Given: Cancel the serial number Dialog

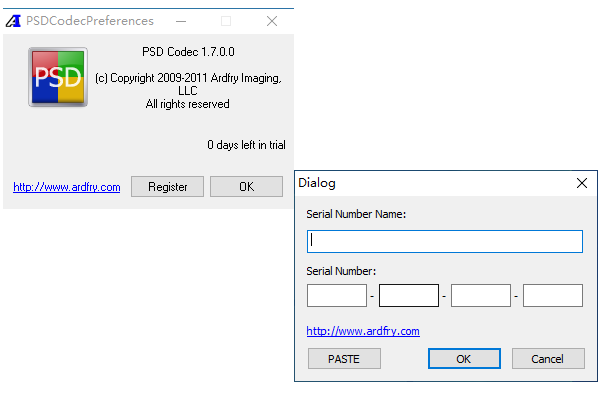Looking at the screenshot, I should [x=548, y=359].
